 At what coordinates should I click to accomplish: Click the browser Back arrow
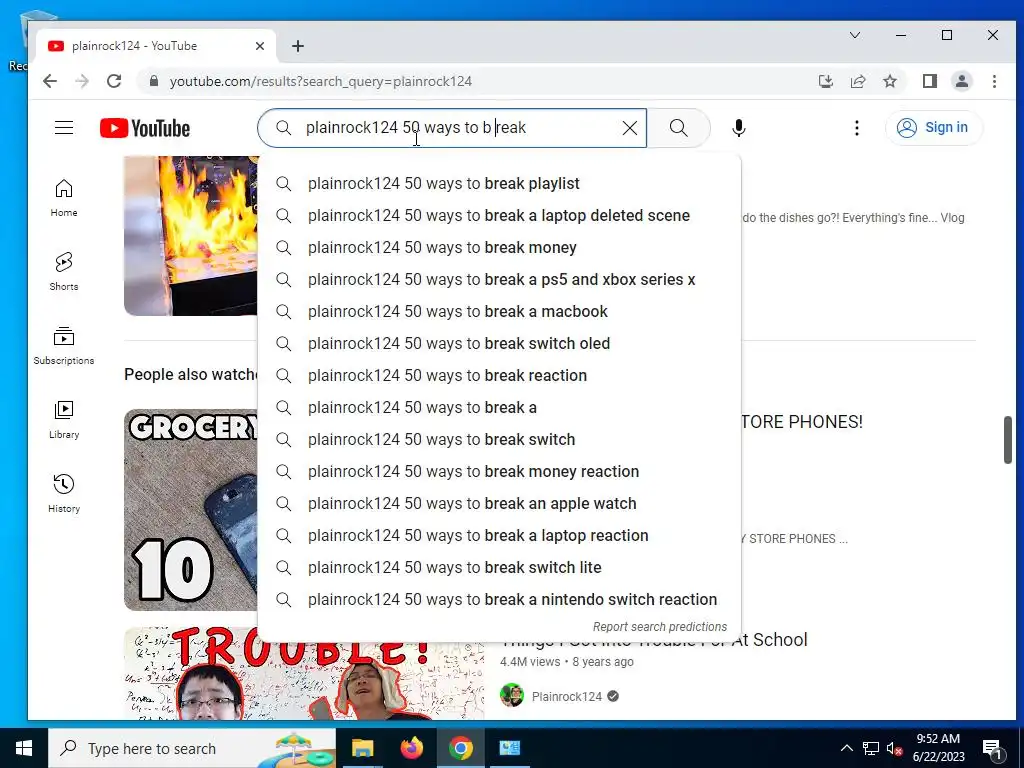50,81
